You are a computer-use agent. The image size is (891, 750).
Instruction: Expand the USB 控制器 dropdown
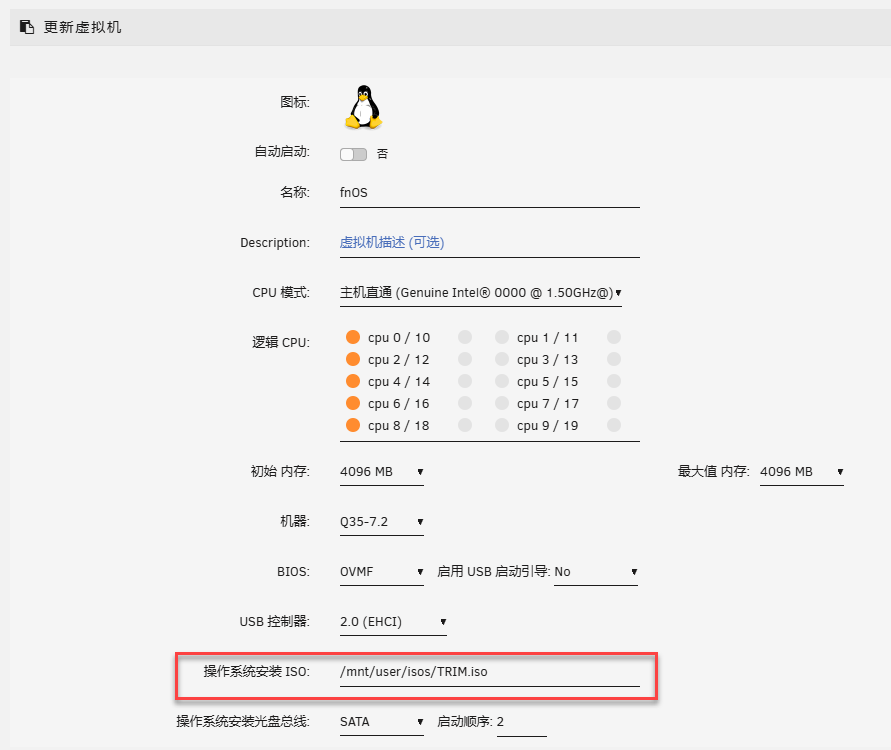tap(393, 622)
